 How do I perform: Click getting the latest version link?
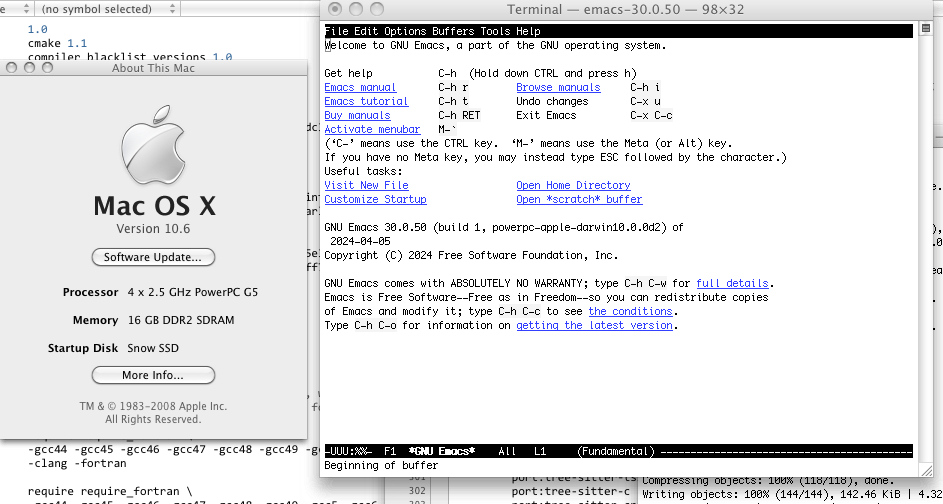(x=594, y=325)
